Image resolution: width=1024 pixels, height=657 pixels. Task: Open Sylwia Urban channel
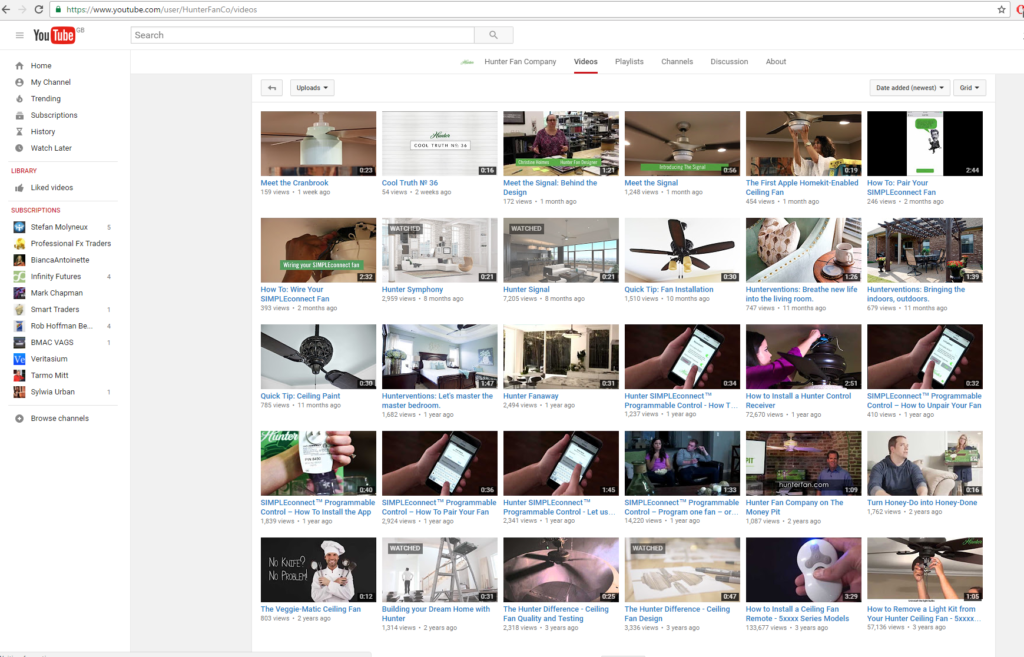coord(52,392)
